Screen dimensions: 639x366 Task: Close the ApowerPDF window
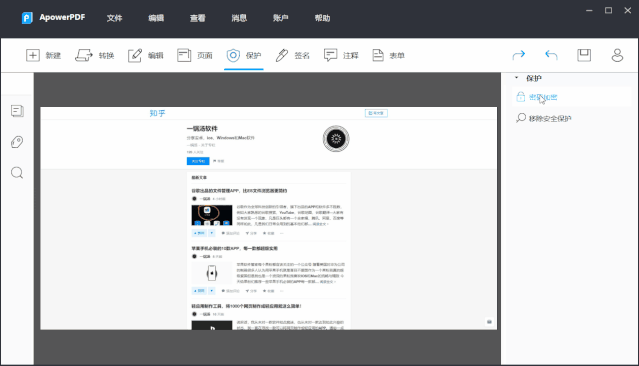point(628,11)
